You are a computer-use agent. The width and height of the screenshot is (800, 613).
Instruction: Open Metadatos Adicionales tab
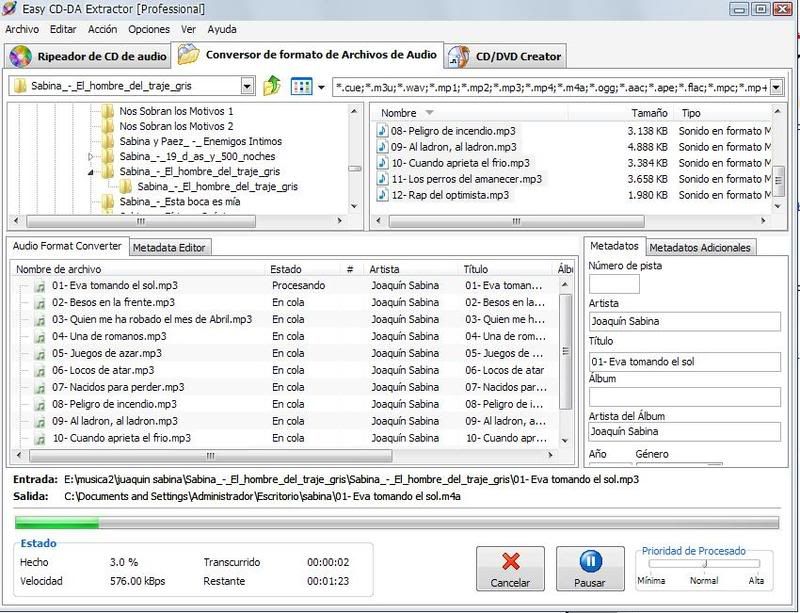coord(699,248)
